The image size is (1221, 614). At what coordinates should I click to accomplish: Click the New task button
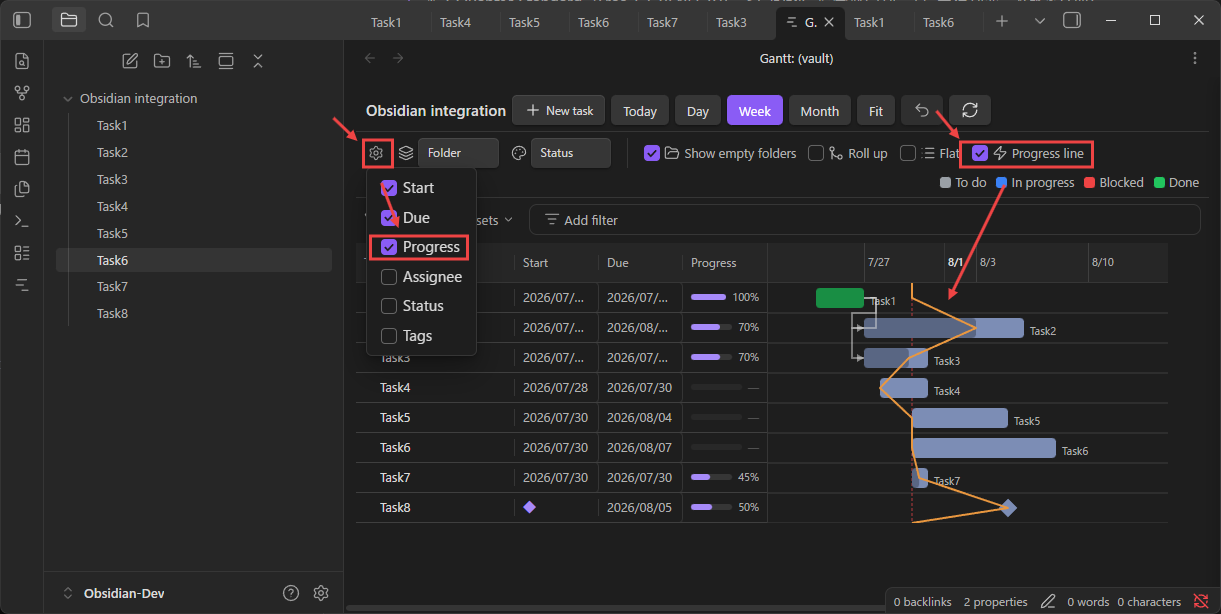(559, 110)
